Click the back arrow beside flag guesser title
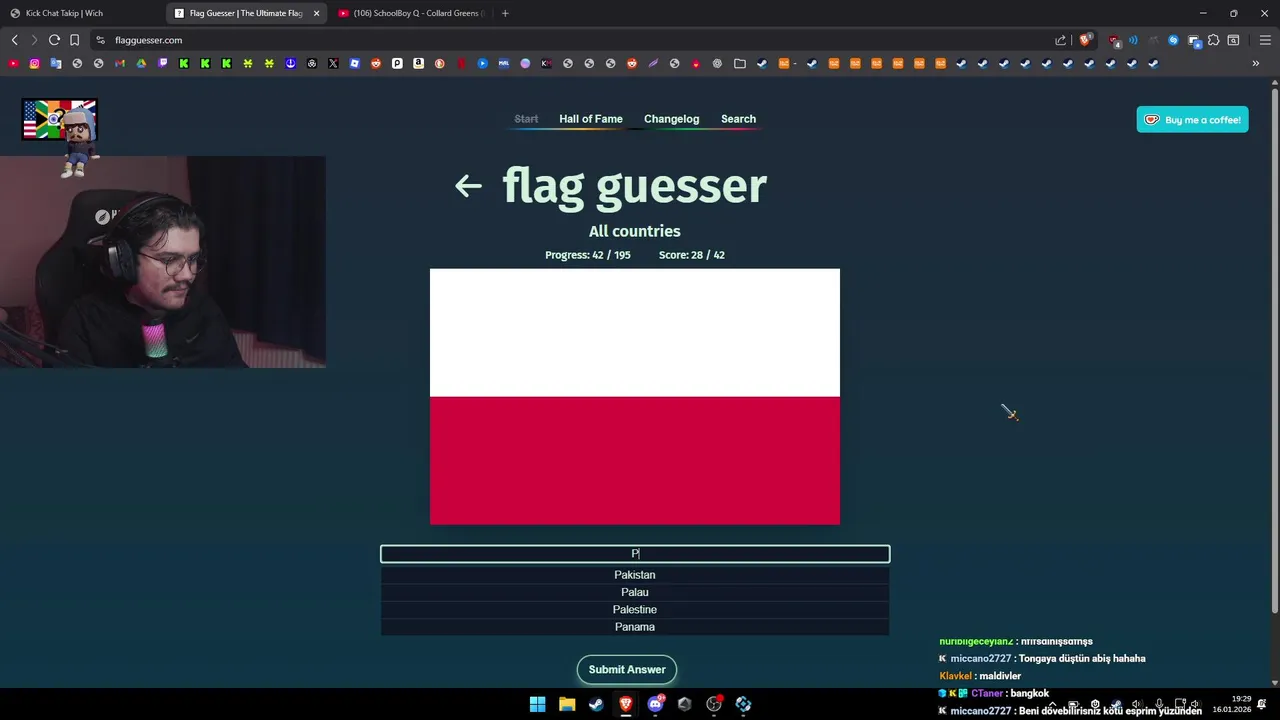 (468, 186)
